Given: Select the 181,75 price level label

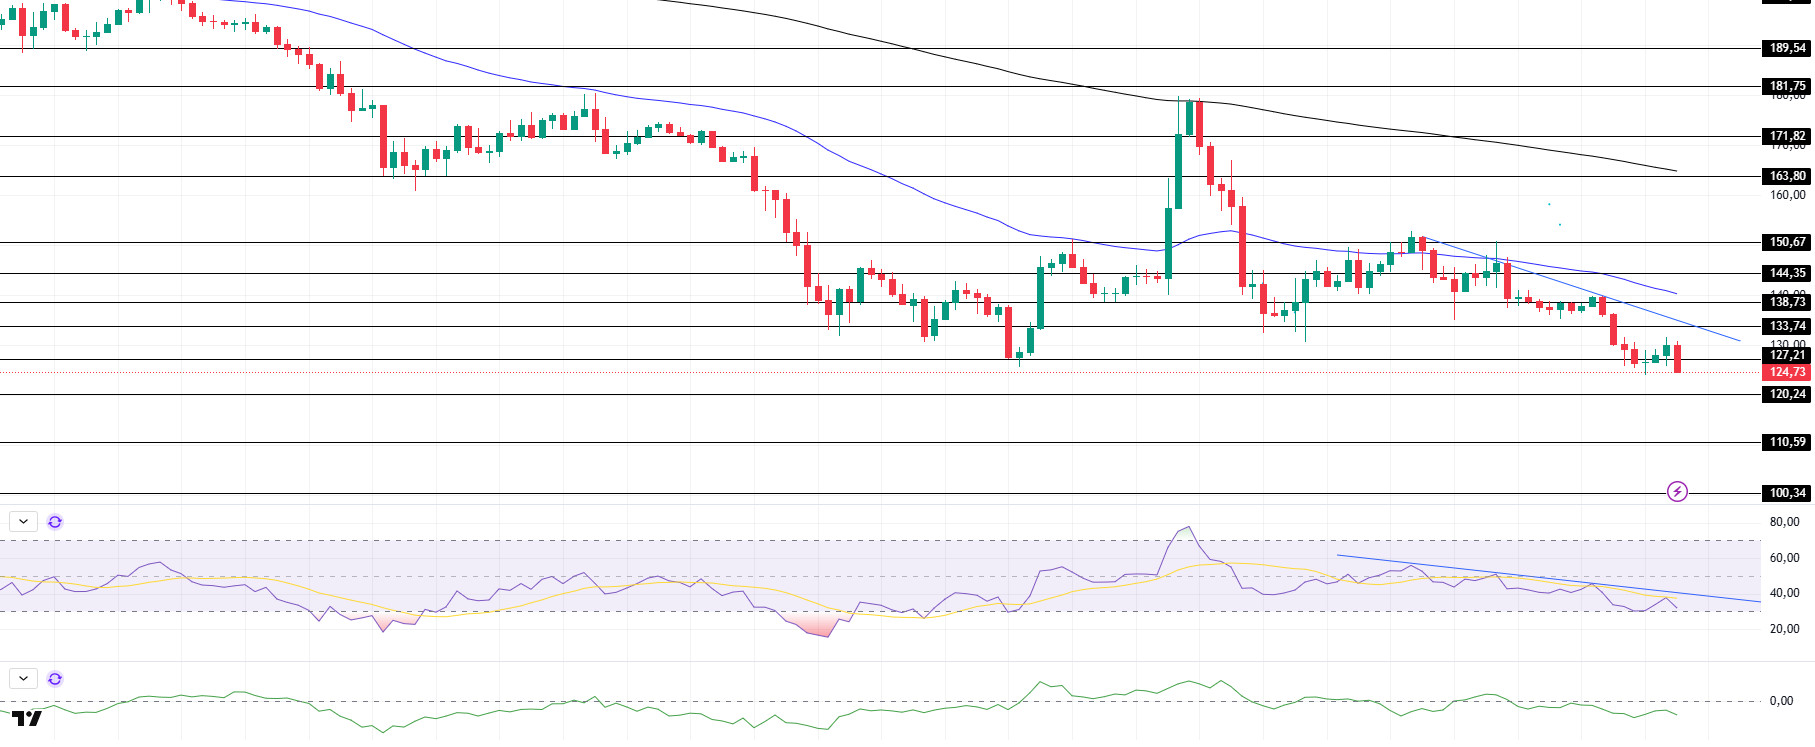Looking at the screenshot, I should 1786,86.
